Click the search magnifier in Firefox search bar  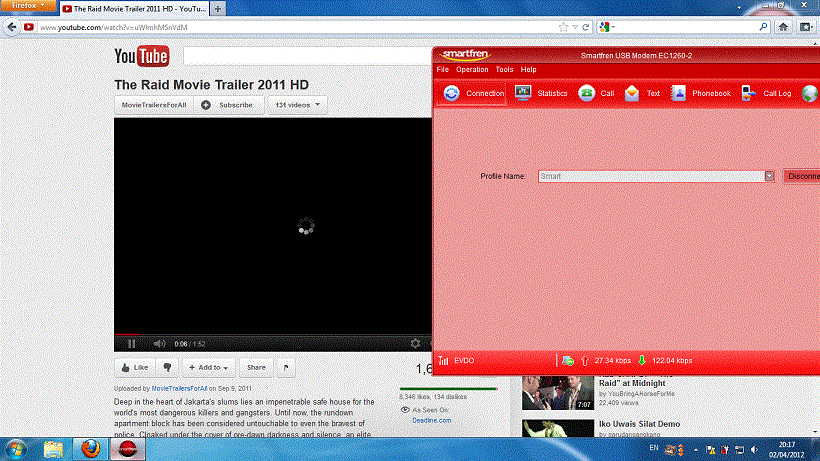763,27
